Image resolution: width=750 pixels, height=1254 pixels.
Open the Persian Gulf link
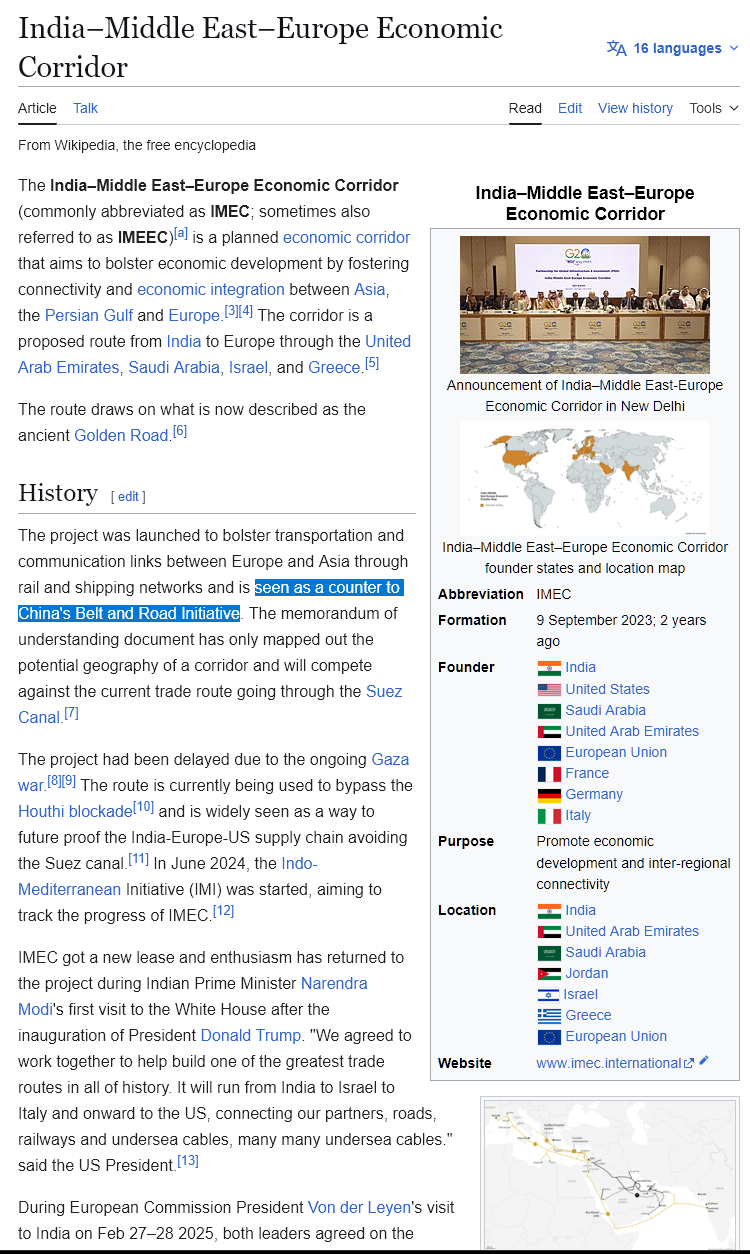89,315
